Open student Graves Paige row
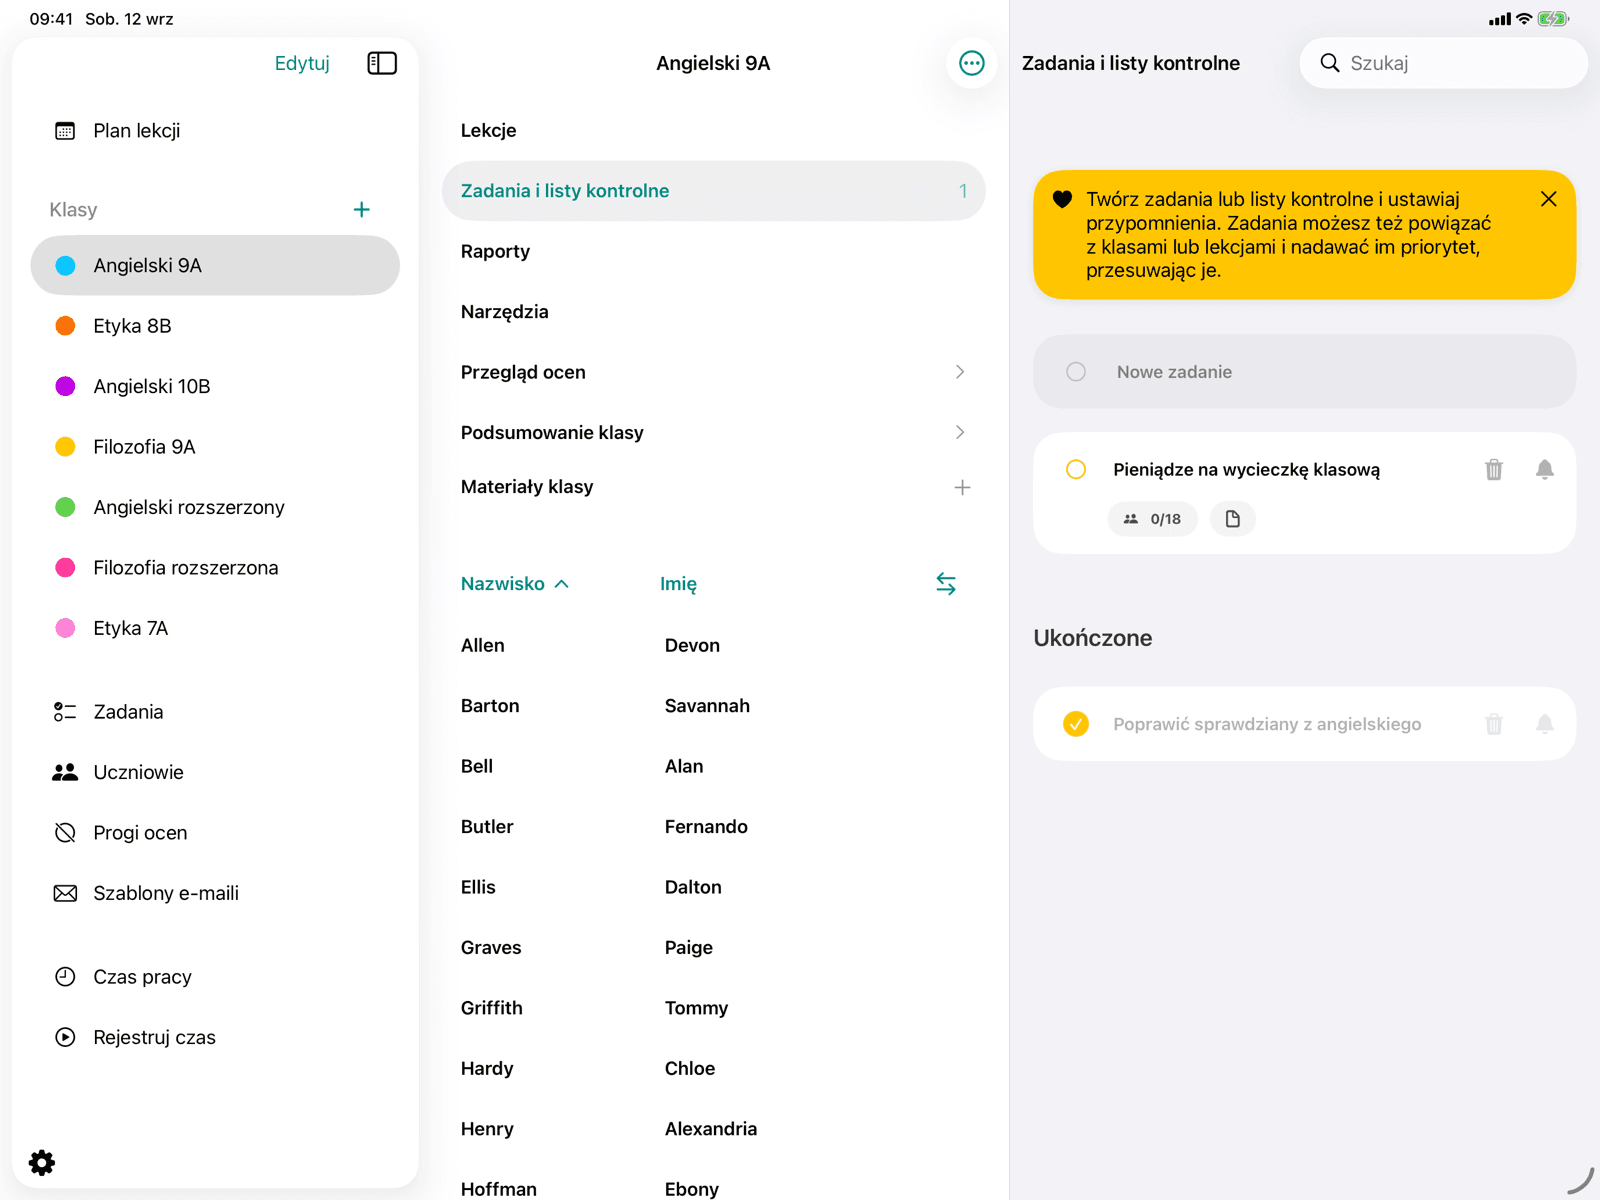This screenshot has height=1200, width=1600. (714, 947)
